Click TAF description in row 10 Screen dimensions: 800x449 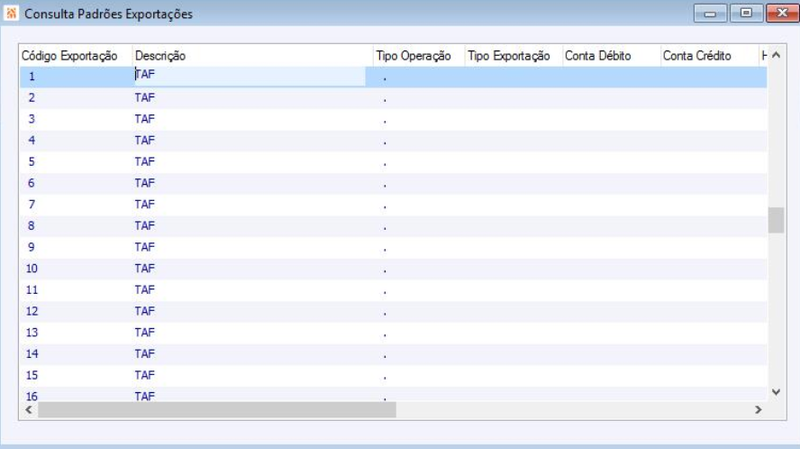click(x=145, y=268)
